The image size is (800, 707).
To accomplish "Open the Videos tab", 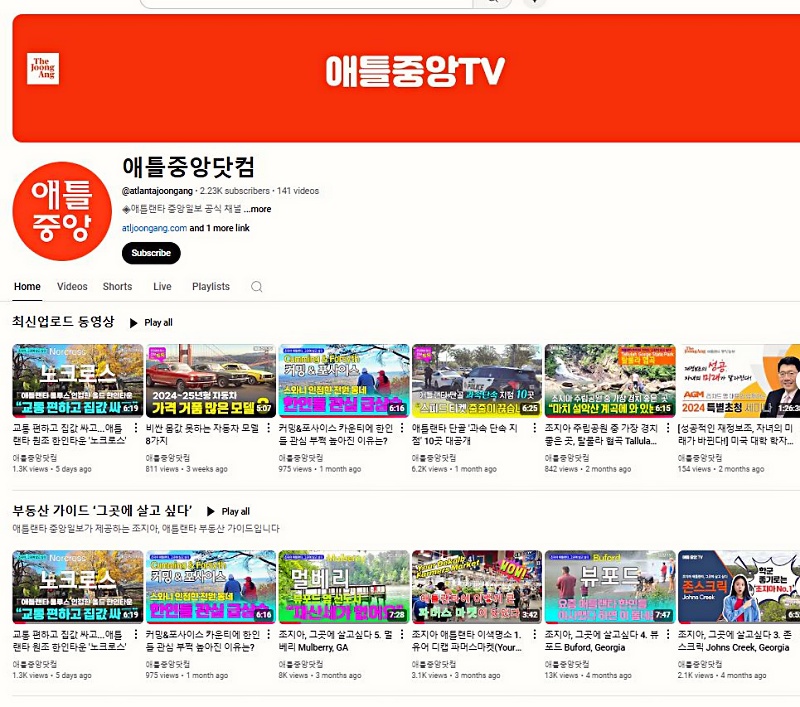I will click(x=72, y=287).
